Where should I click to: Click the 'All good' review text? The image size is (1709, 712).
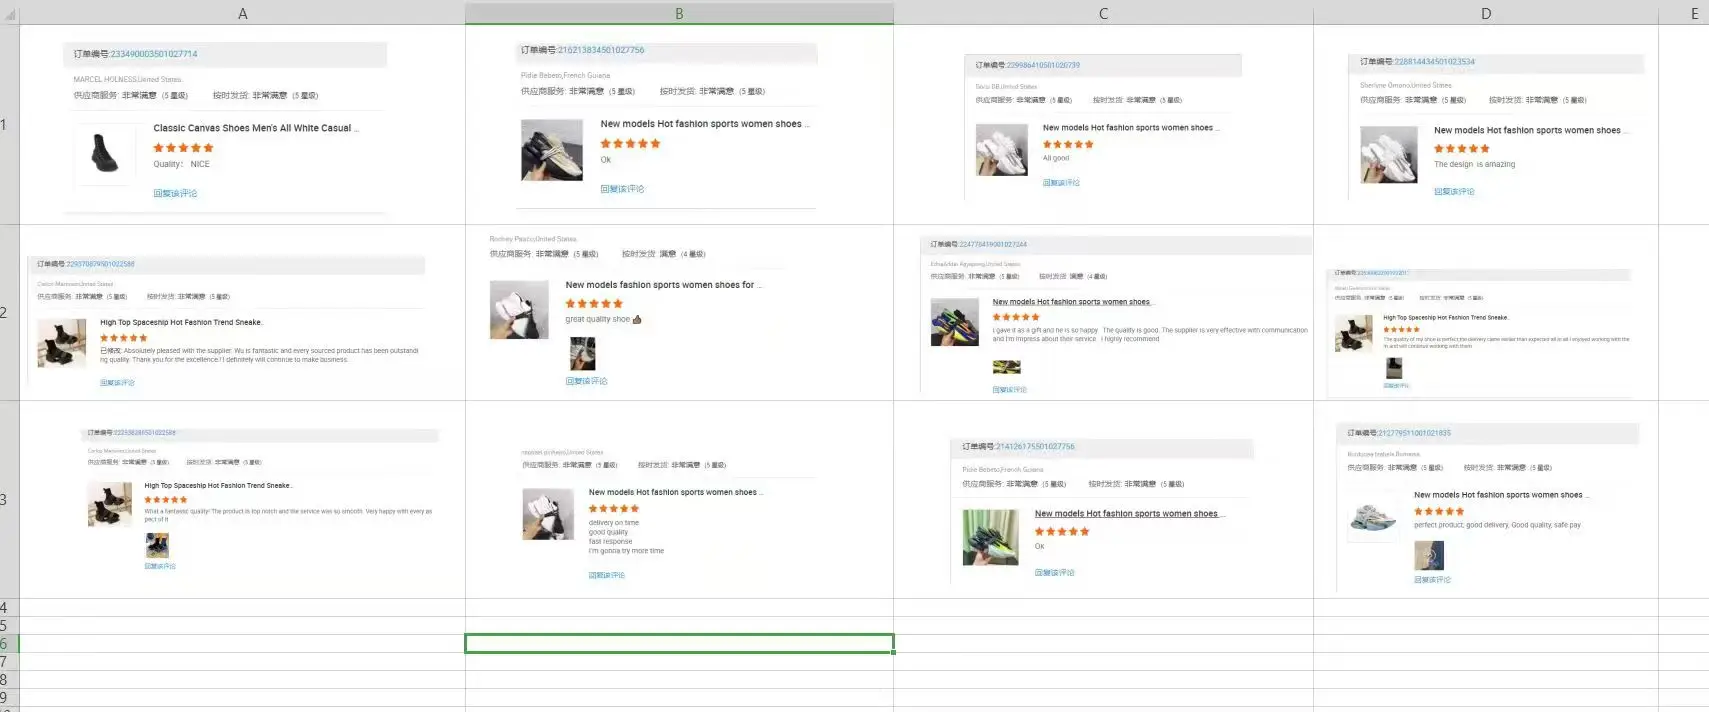click(x=1056, y=158)
